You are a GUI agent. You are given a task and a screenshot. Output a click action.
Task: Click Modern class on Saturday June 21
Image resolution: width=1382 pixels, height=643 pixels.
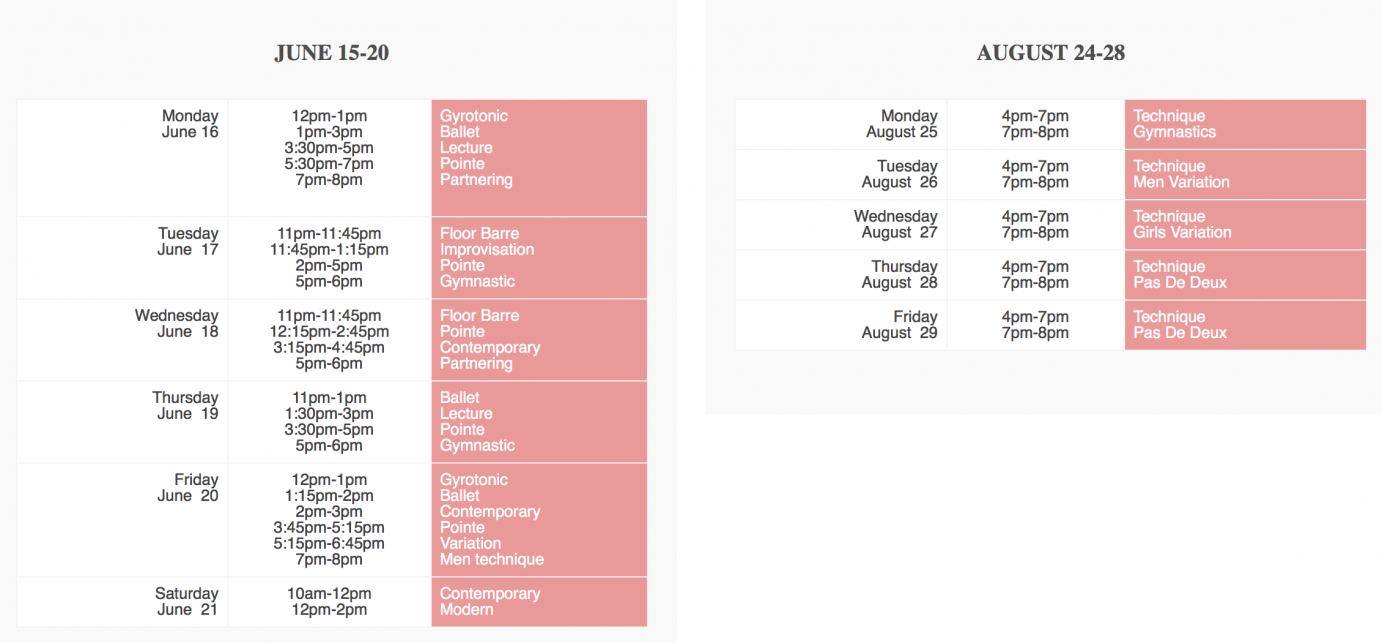(x=467, y=610)
